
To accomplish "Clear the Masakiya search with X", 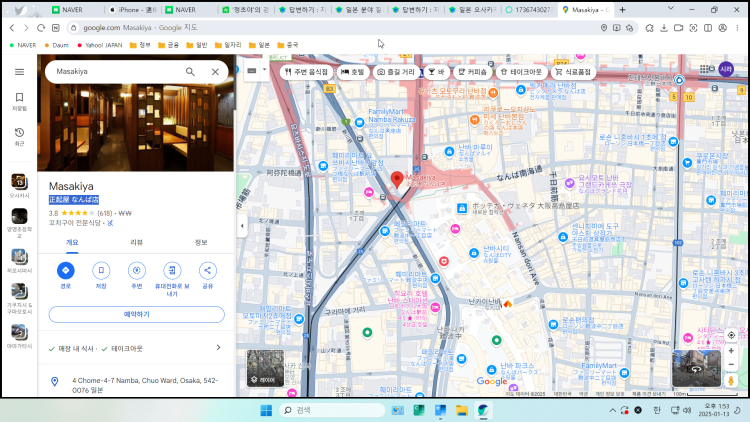I will (215, 72).
